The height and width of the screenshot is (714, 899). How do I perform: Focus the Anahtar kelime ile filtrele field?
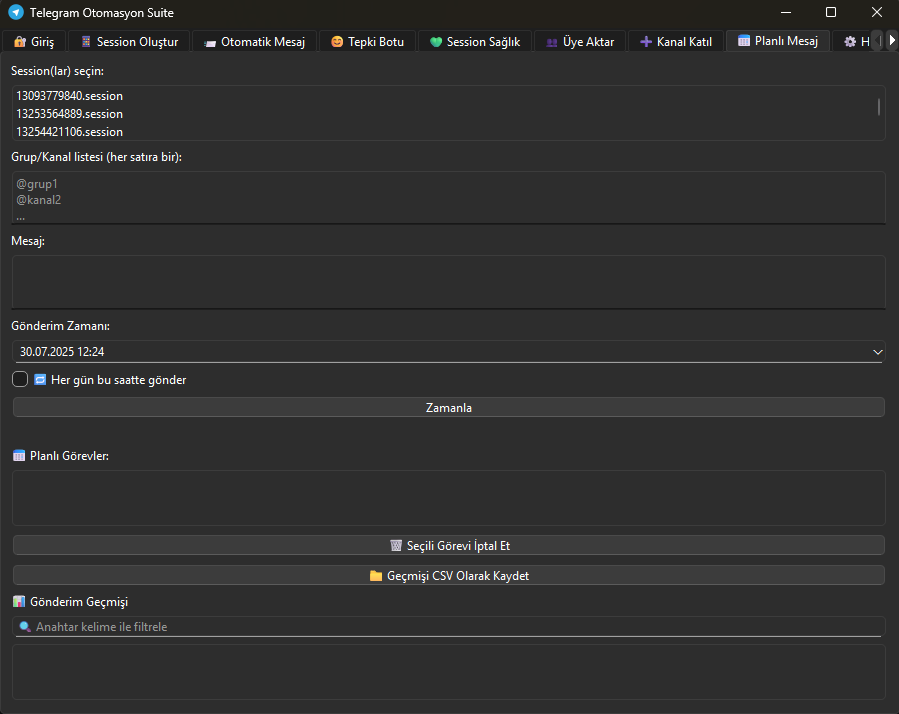point(448,626)
